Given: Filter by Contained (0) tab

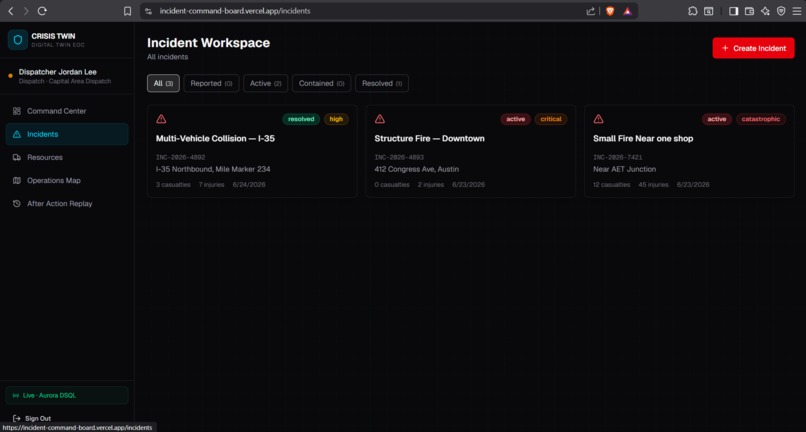Looking at the screenshot, I should coord(321,83).
